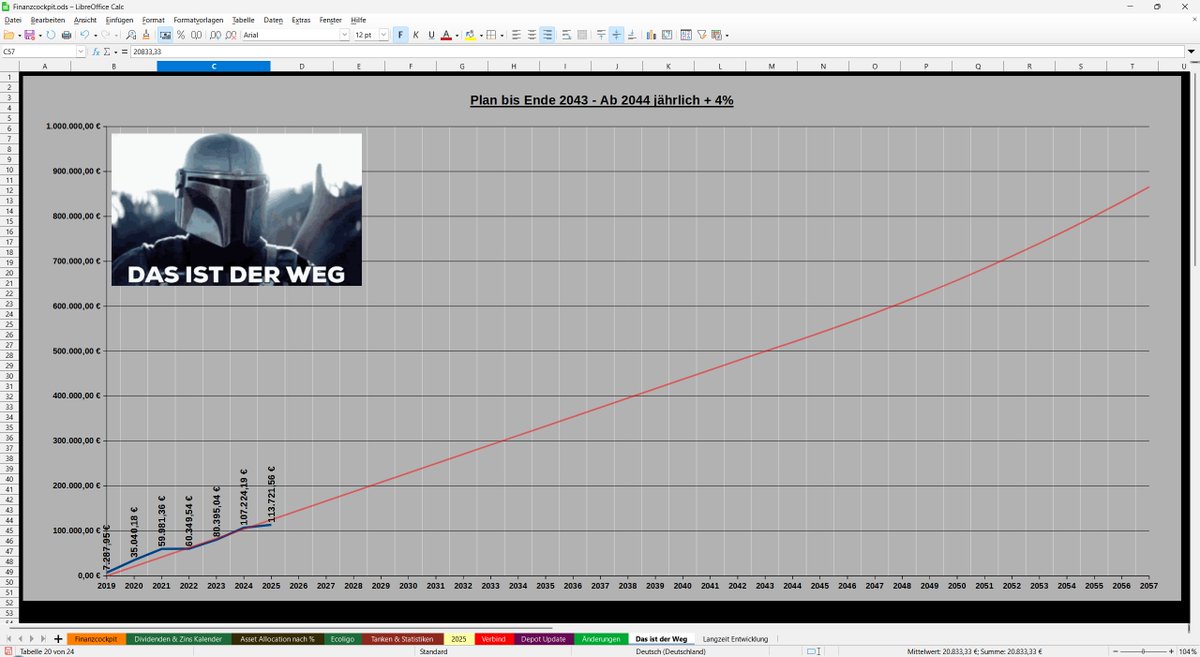
Task: Switch to Tanken & Statistiken tab
Action: [x=402, y=638]
